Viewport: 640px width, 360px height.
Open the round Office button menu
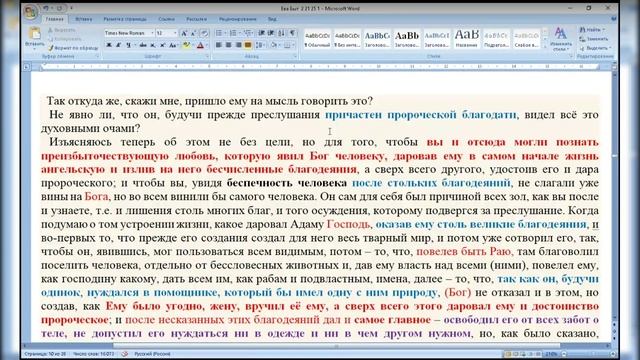click(x=31, y=12)
